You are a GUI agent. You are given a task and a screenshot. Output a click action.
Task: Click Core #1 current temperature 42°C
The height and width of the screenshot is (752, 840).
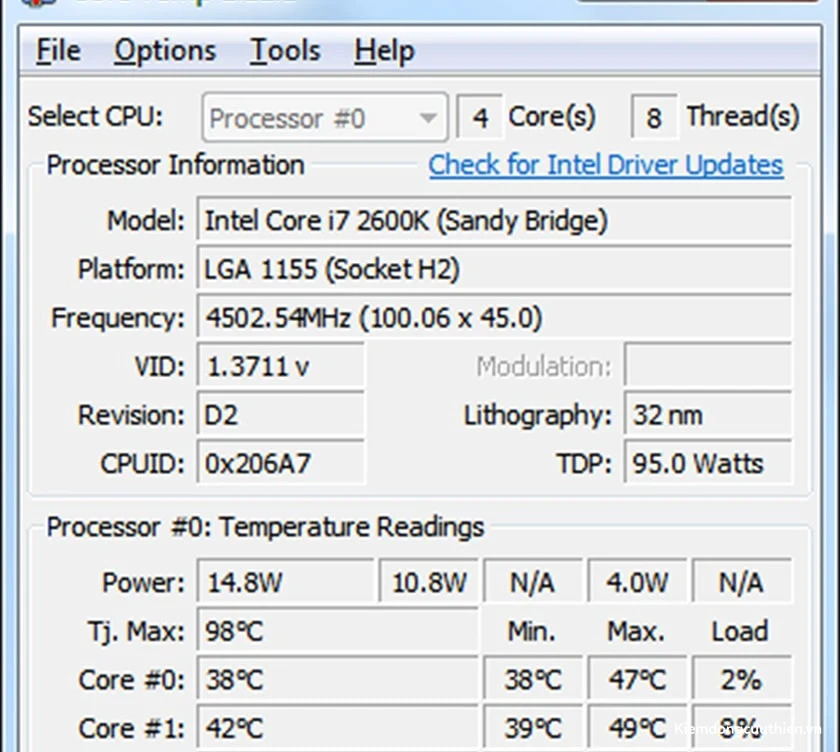click(337, 728)
